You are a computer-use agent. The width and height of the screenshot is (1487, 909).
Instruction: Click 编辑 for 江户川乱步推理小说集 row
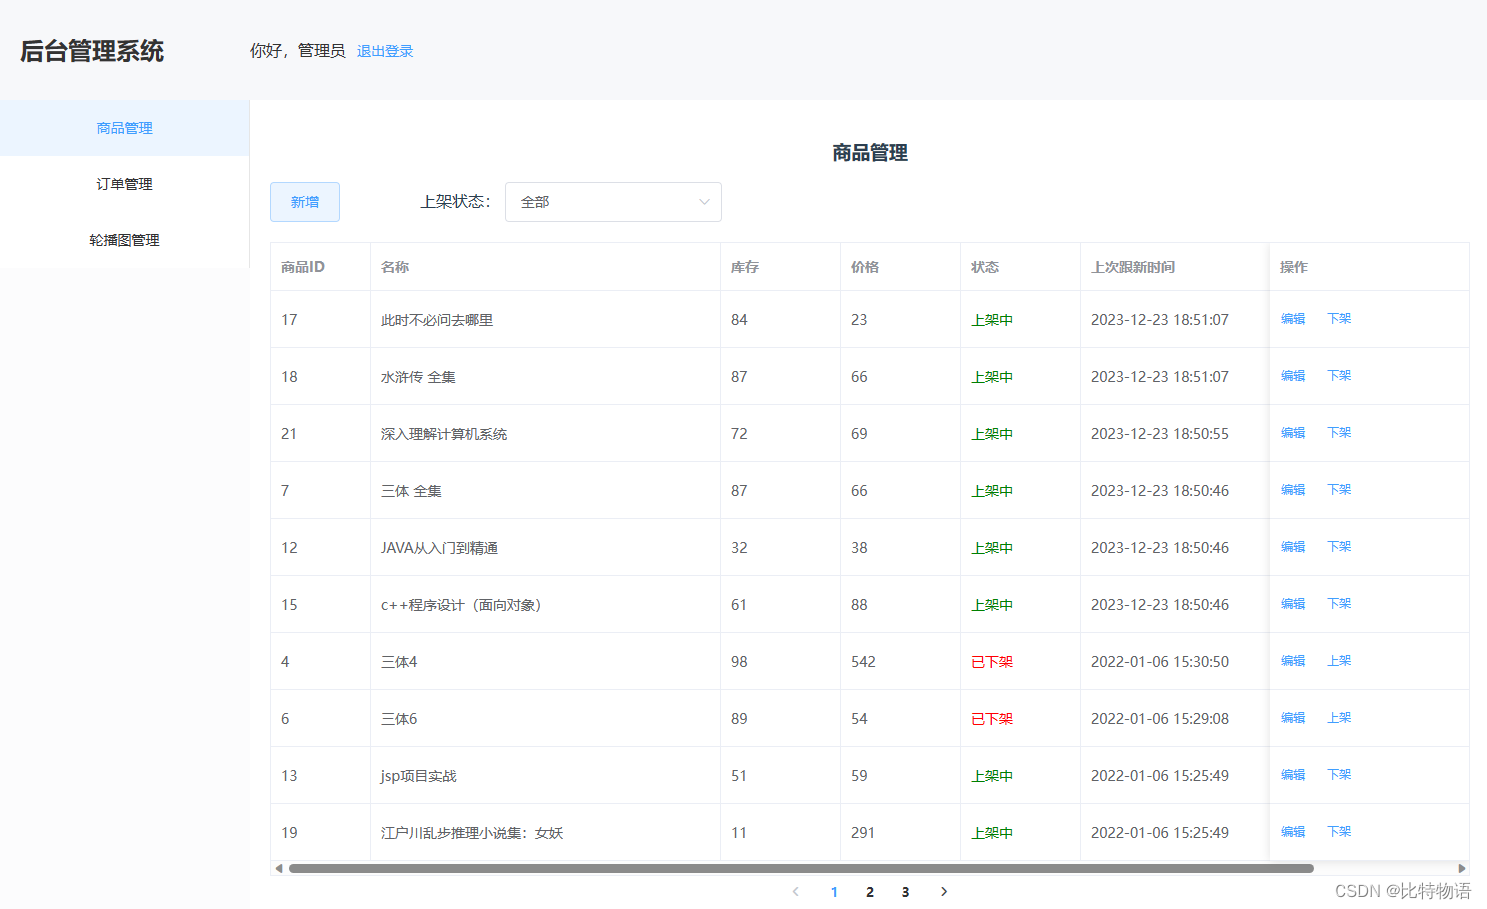pos(1293,832)
